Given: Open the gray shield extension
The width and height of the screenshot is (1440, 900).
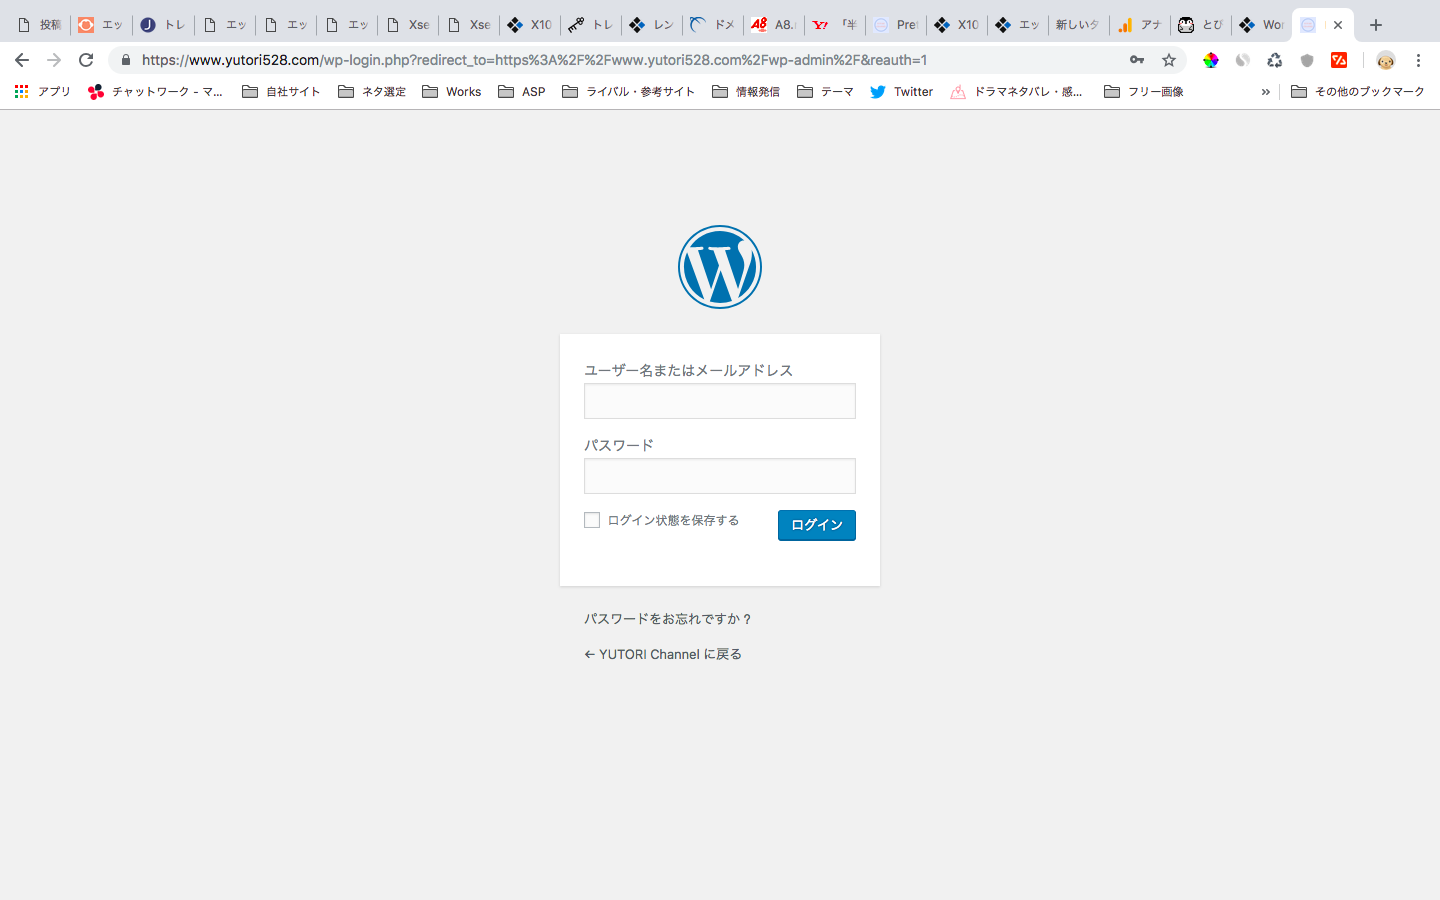Looking at the screenshot, I should 1307,60.
